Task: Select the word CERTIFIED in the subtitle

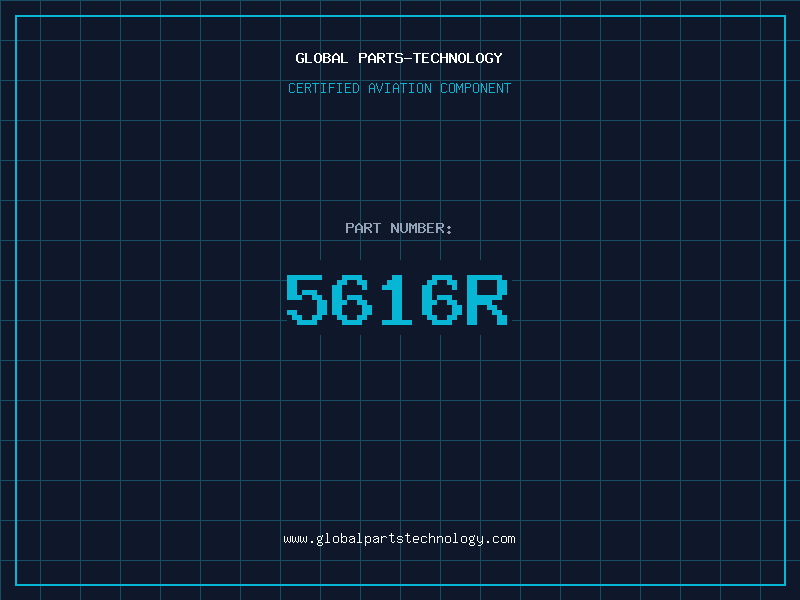Action: point(324,89)
